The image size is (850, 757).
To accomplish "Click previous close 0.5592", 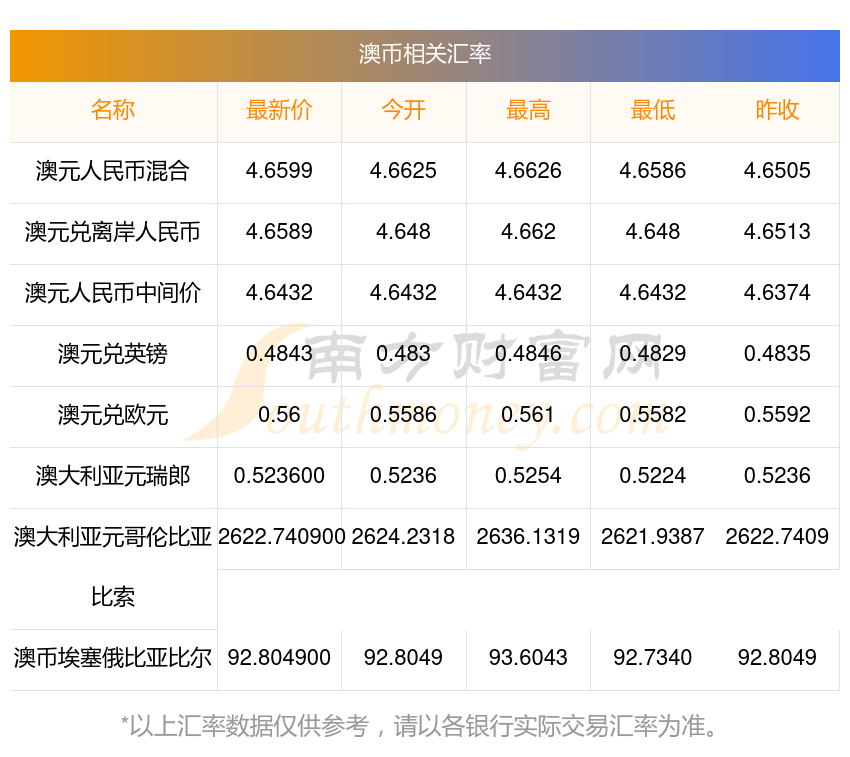I will 777,415.
